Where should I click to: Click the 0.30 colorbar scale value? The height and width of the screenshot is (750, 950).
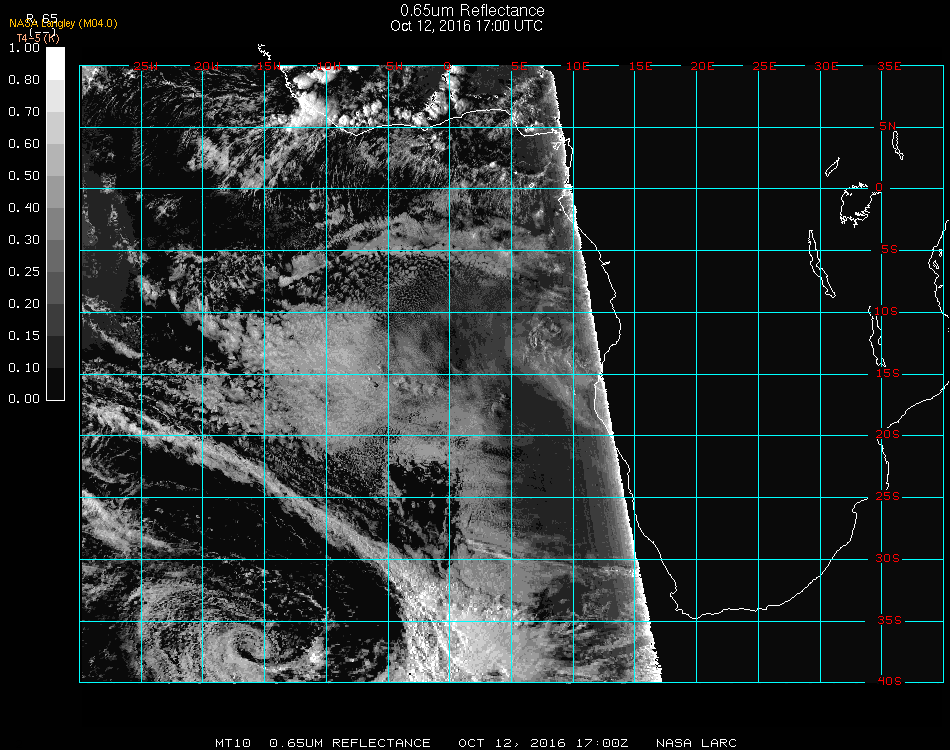tap(24, 241)
